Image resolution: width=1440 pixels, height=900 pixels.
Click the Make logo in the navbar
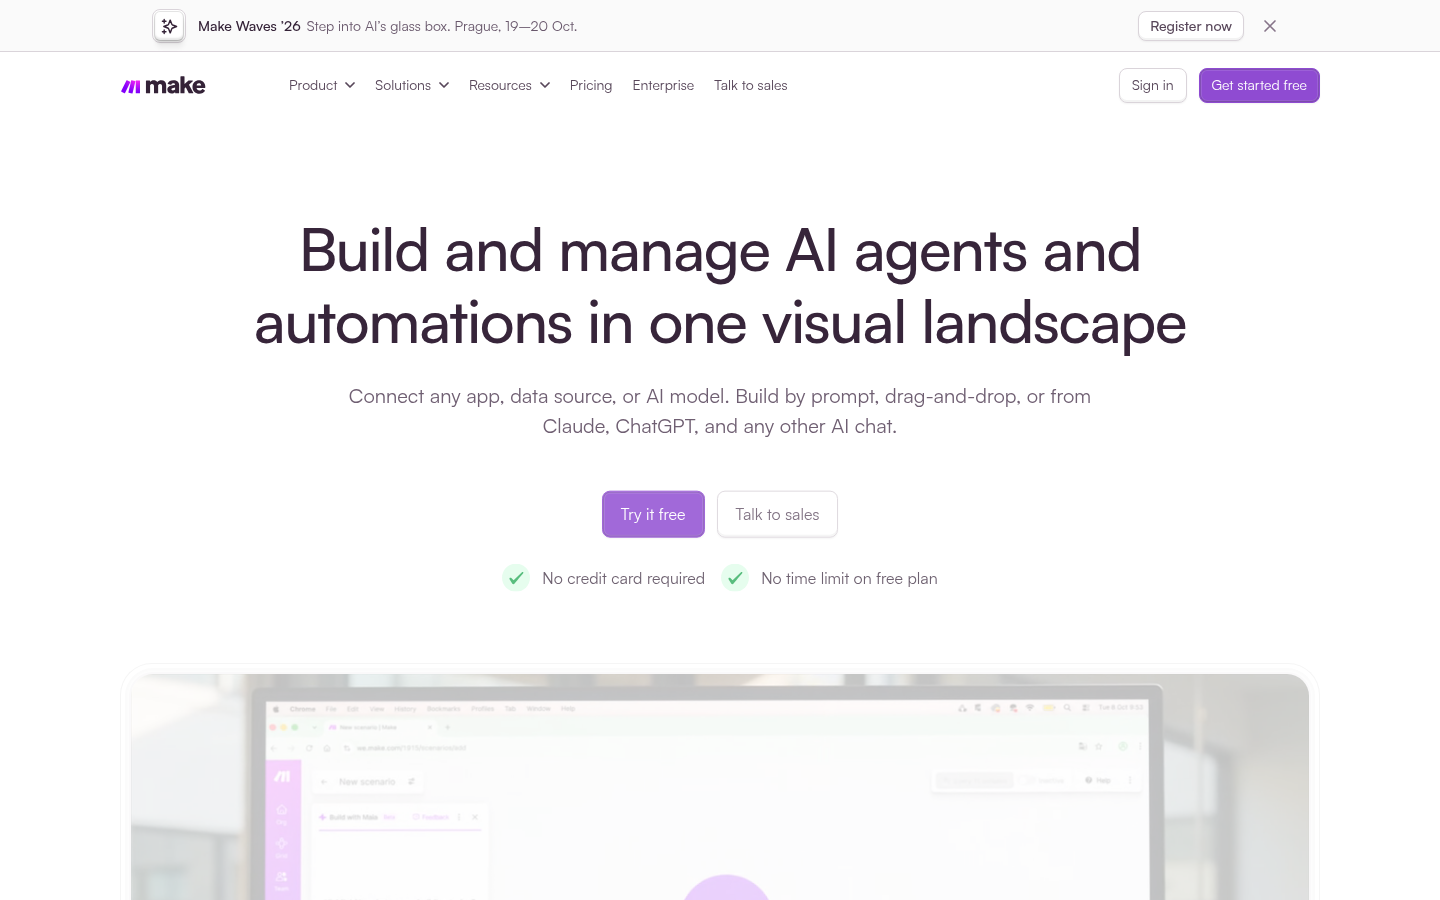tap(163, 86)
